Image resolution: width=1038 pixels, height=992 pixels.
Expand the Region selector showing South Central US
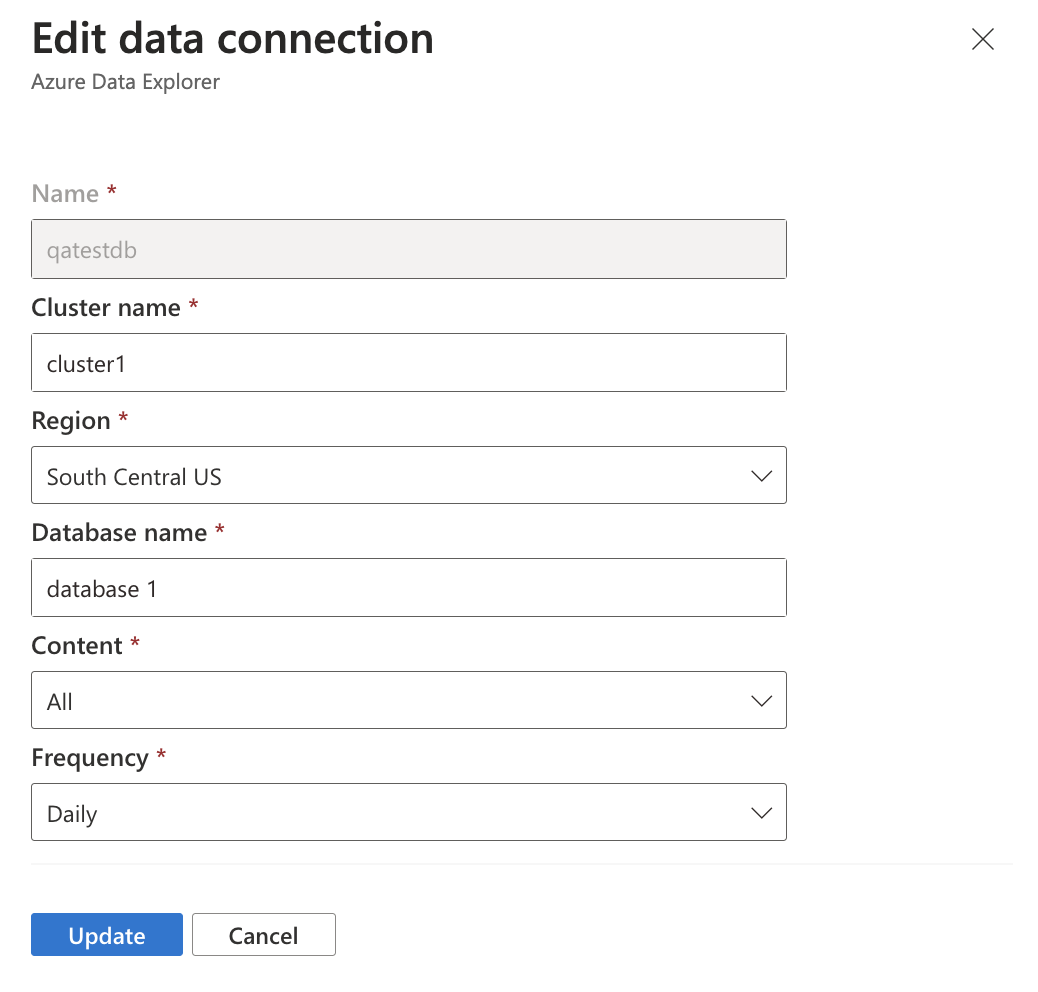(x=408, y=475)
